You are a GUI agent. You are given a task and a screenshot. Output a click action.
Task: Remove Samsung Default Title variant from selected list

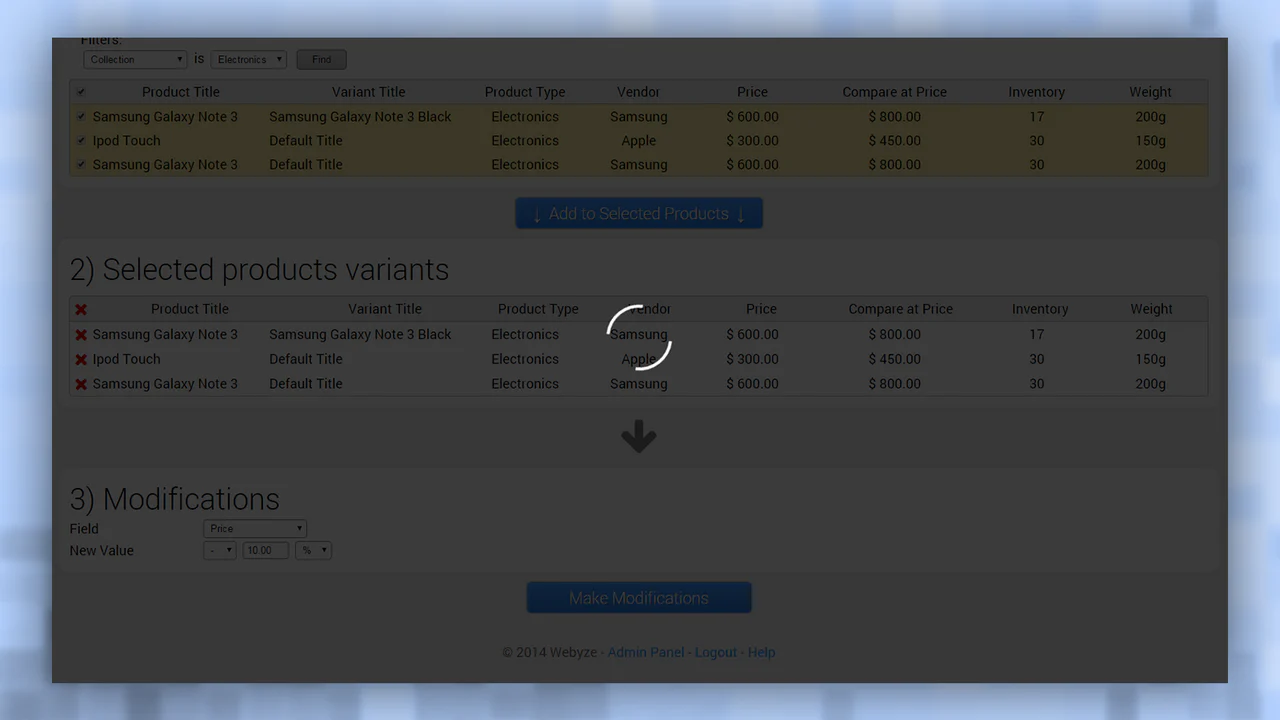[x=81, y=384]
